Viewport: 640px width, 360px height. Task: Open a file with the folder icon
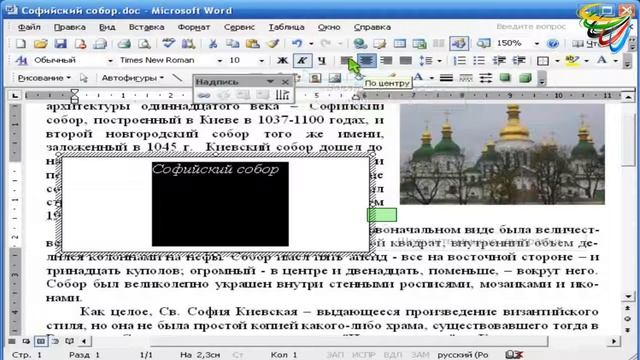pyautogui.click(x=40, y=43)
